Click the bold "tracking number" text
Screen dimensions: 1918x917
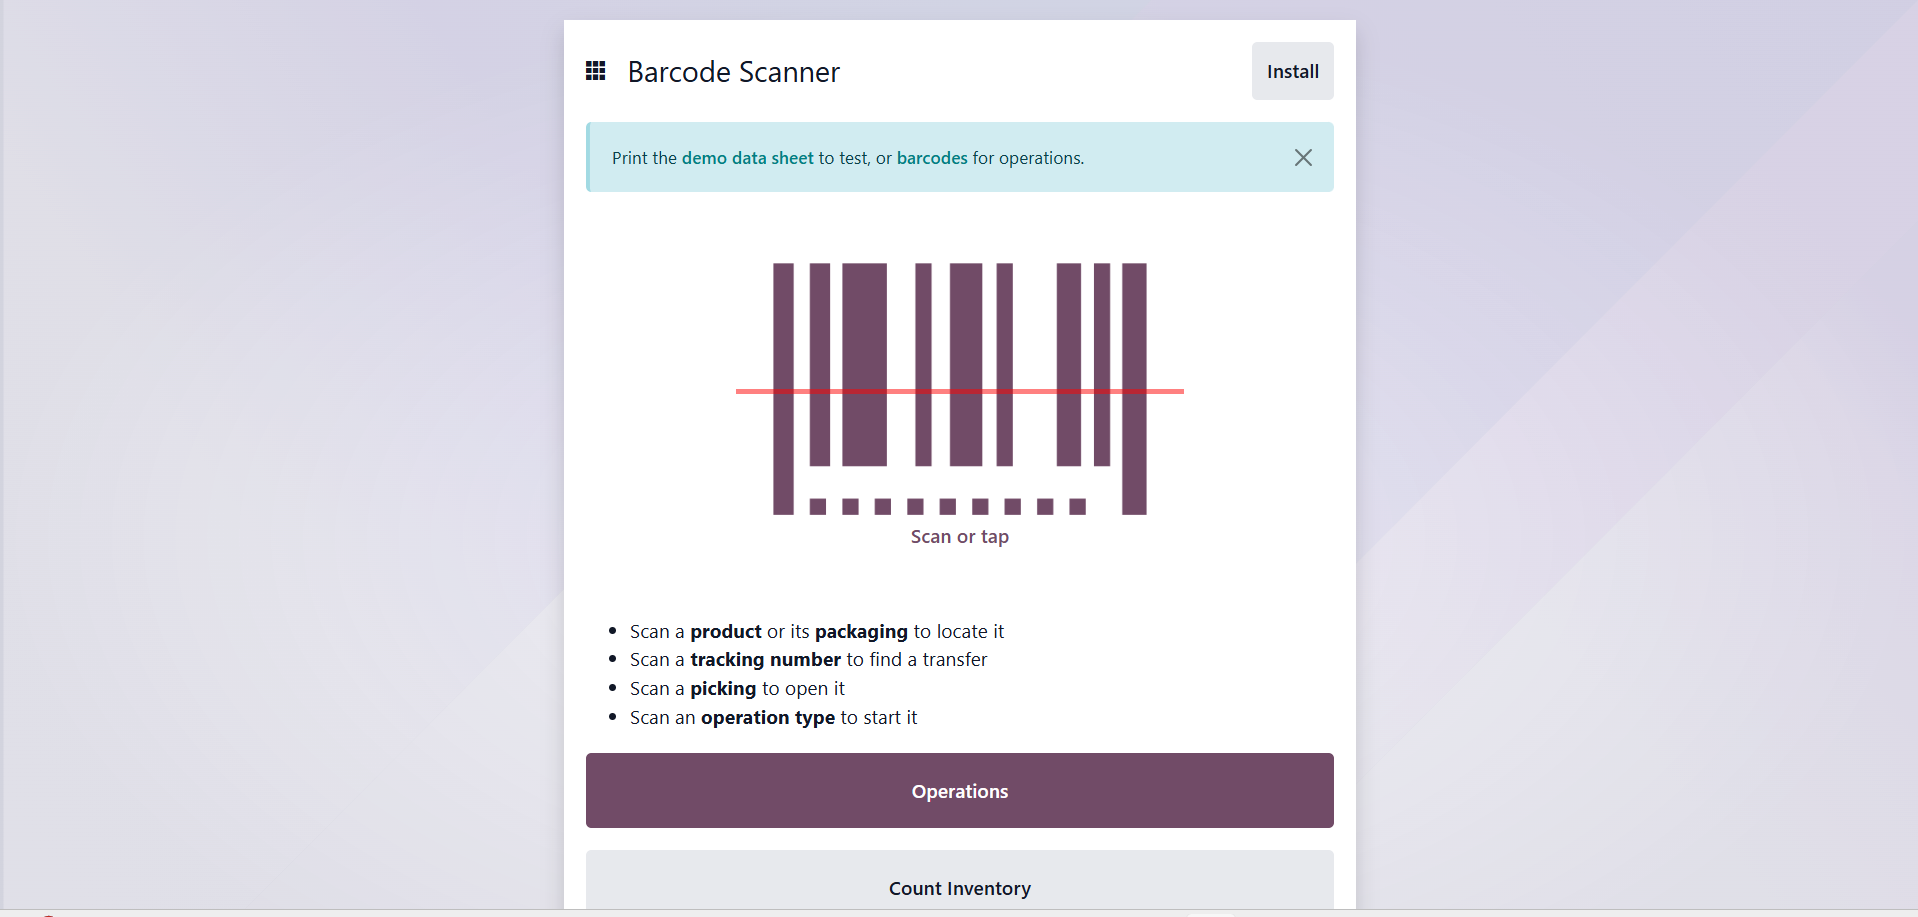[765, 660]
